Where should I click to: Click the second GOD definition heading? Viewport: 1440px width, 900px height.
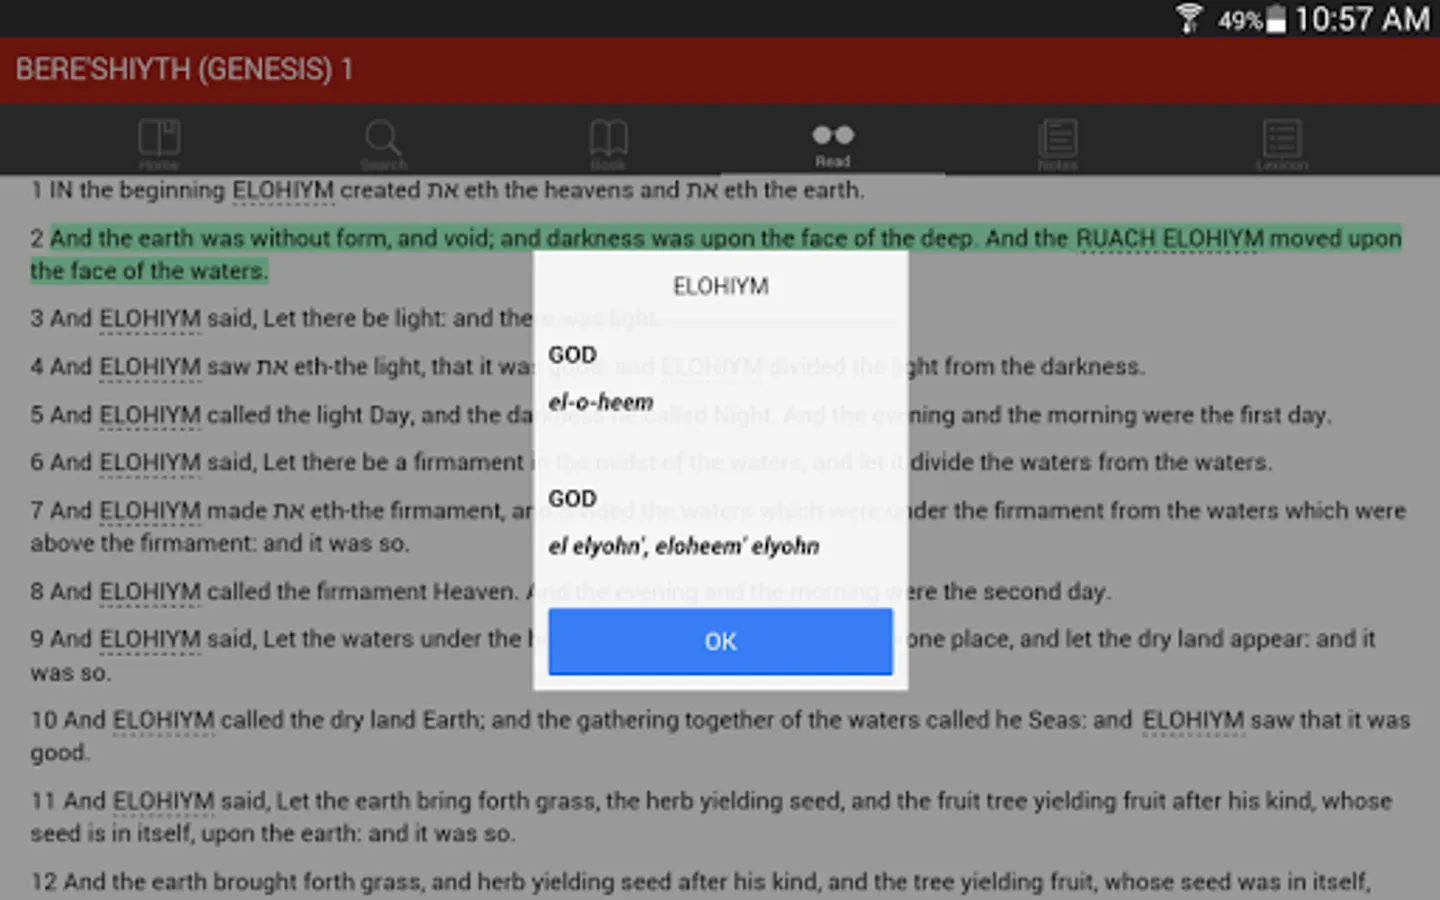[x=572, y=499]
